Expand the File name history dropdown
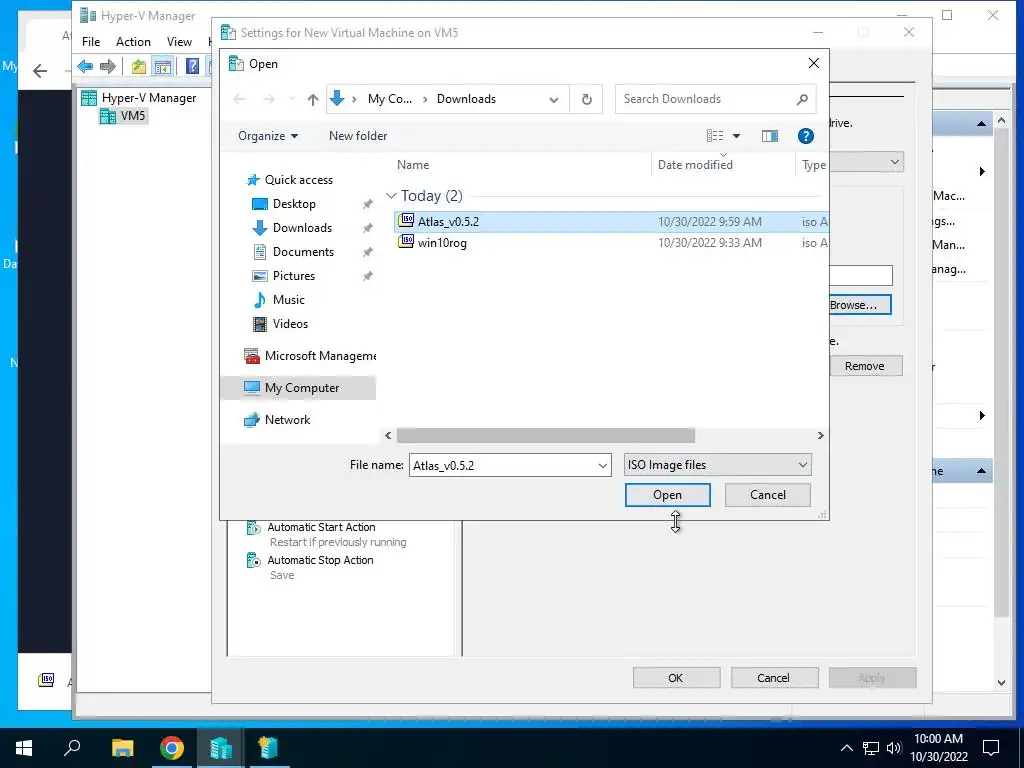 (x=602, y=466)
